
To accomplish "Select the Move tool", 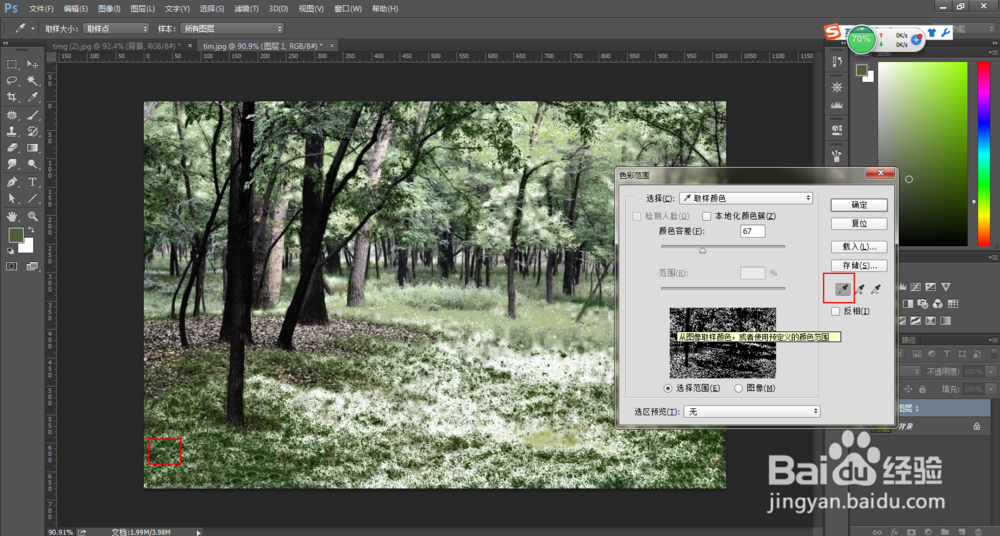I will (x=33, y=64).
